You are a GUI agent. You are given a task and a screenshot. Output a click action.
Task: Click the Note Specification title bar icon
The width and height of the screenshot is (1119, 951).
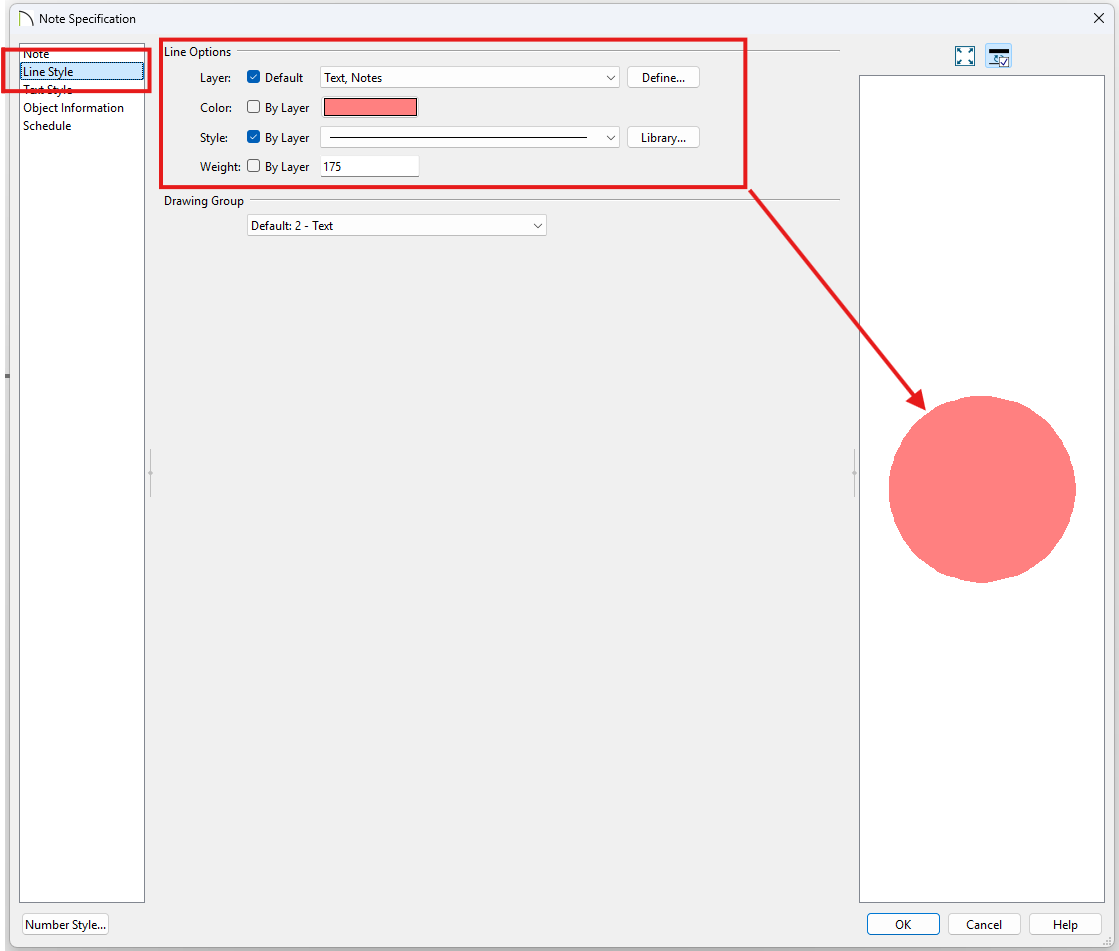26,18
